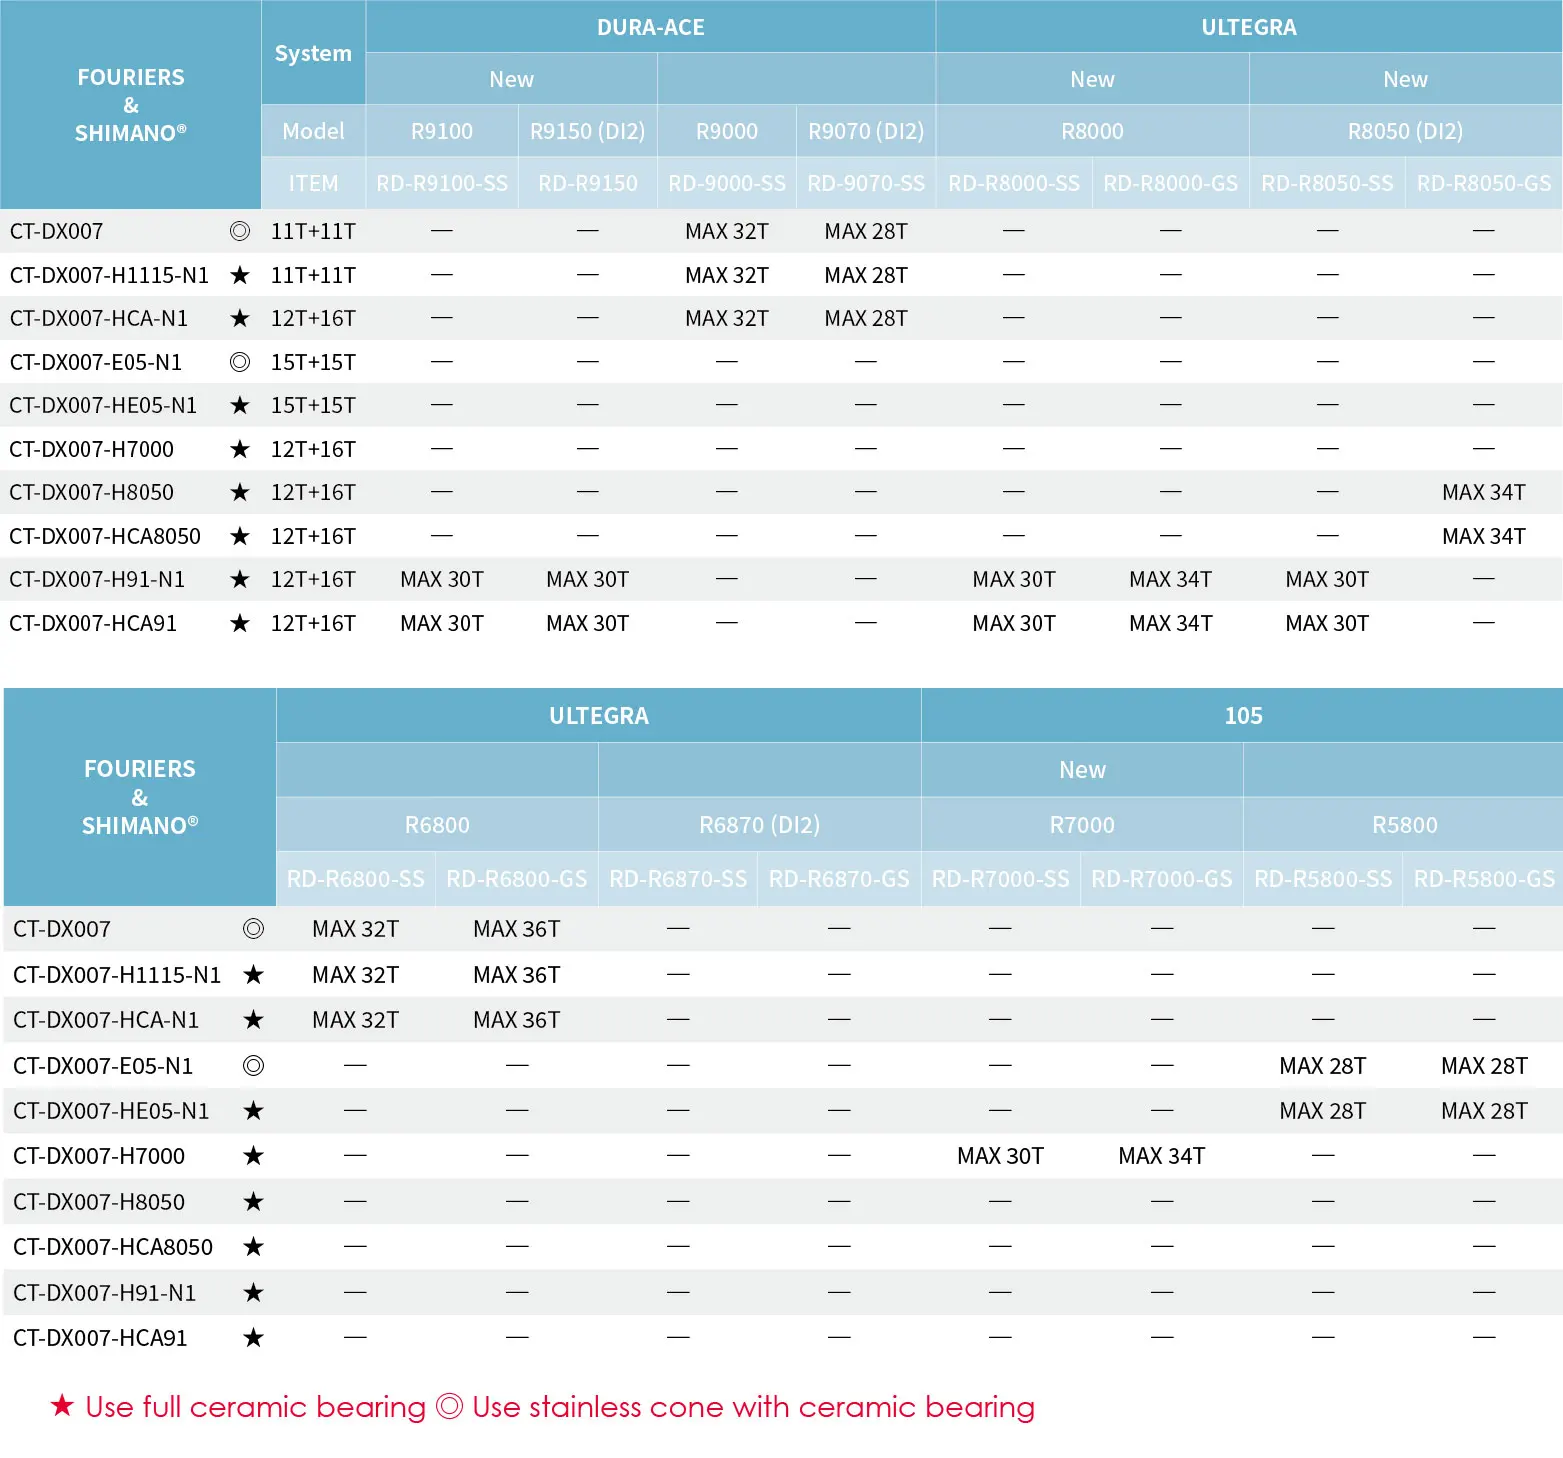
Task: Click the red star in the legend
Action: coord(62,1407)
